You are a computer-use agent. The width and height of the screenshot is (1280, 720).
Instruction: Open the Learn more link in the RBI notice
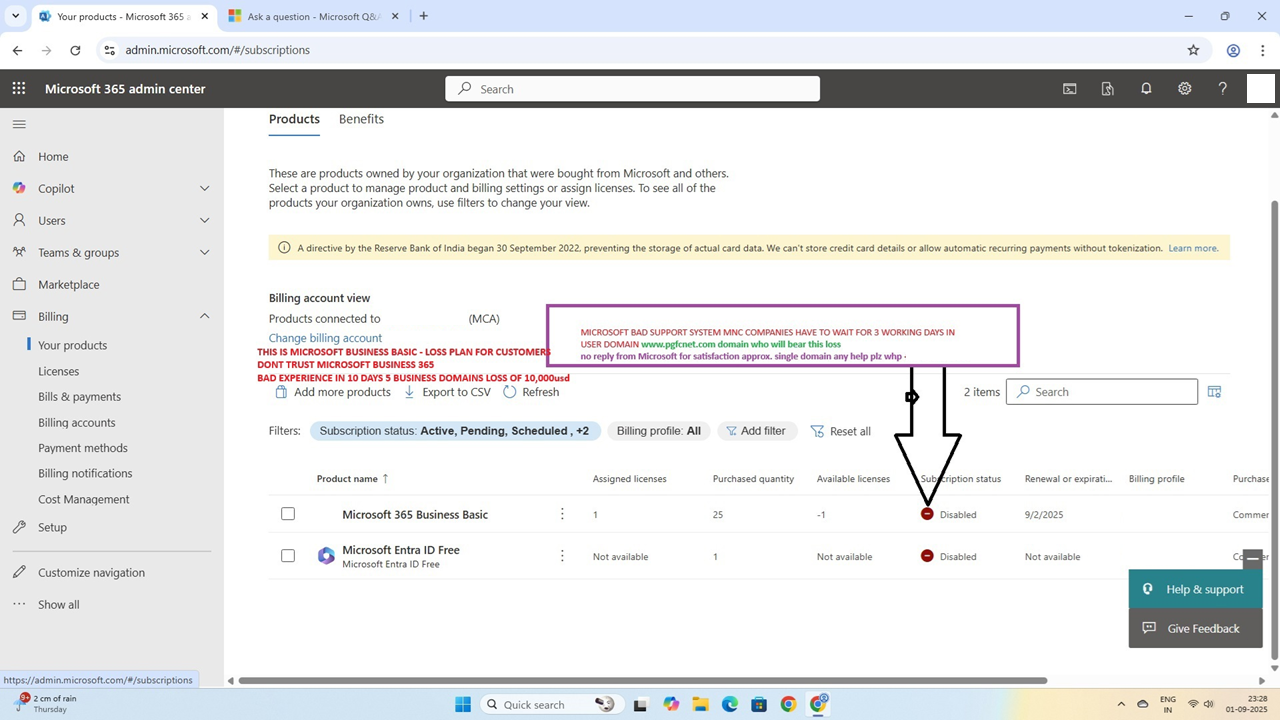(1193, 248)
